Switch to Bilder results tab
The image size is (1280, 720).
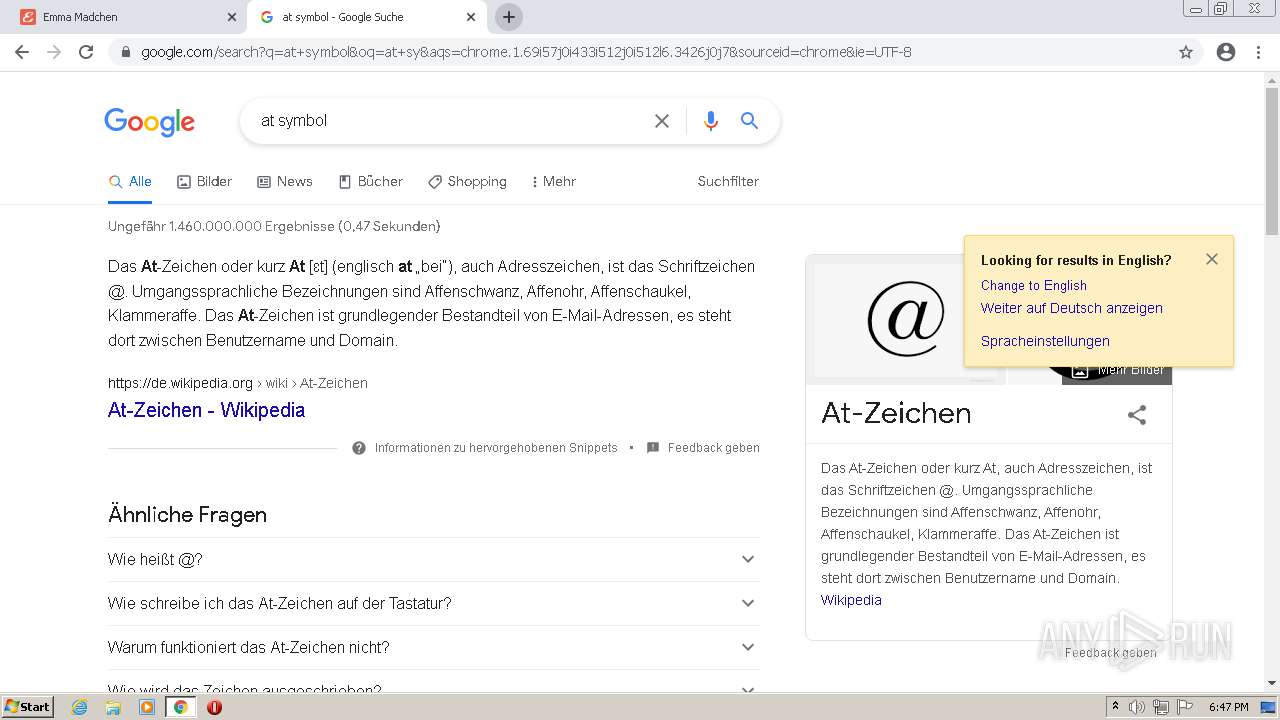click(204, 182)
